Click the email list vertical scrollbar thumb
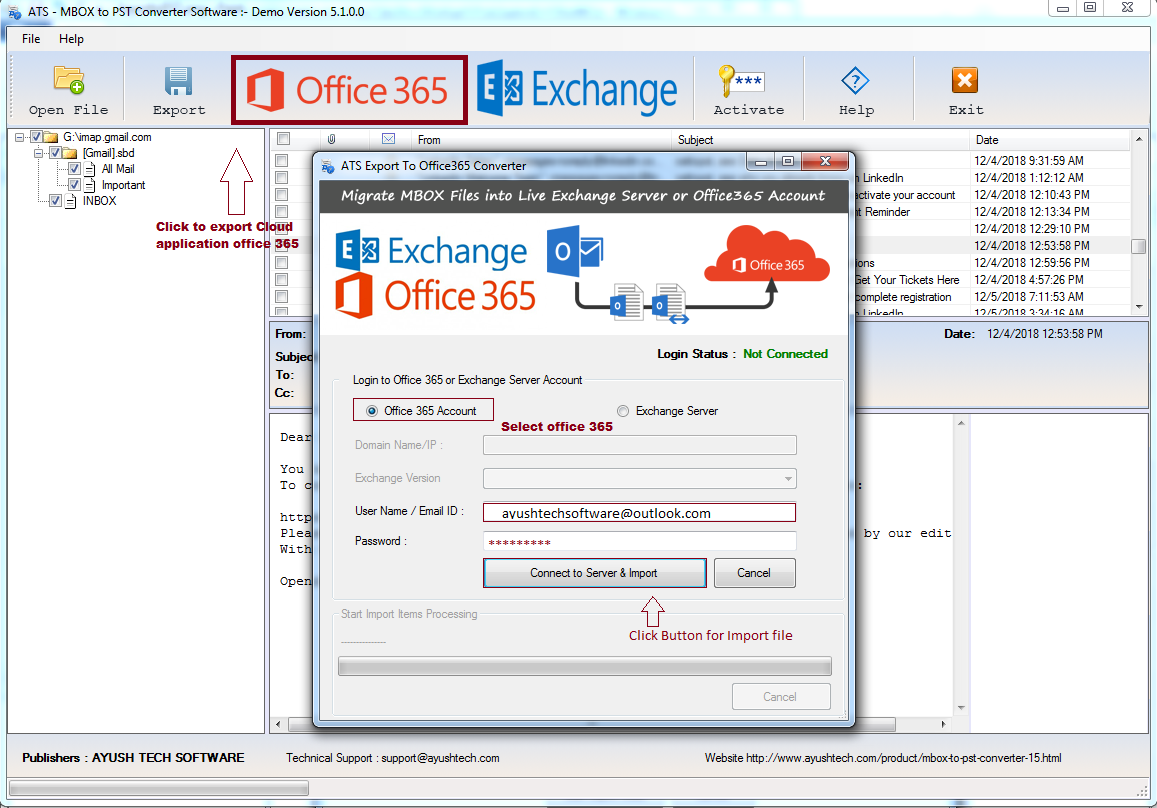Image resolution: width=1157 pixels, height=808 pixels. 1139,246
